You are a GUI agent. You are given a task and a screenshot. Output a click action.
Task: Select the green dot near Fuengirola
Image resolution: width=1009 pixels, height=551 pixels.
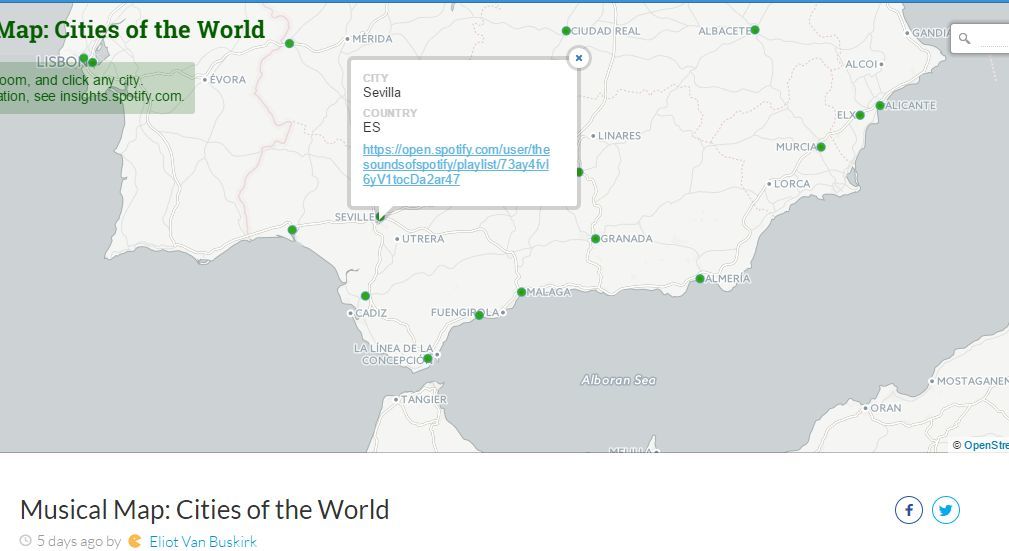pyautogui.click(x=479, y=315)
